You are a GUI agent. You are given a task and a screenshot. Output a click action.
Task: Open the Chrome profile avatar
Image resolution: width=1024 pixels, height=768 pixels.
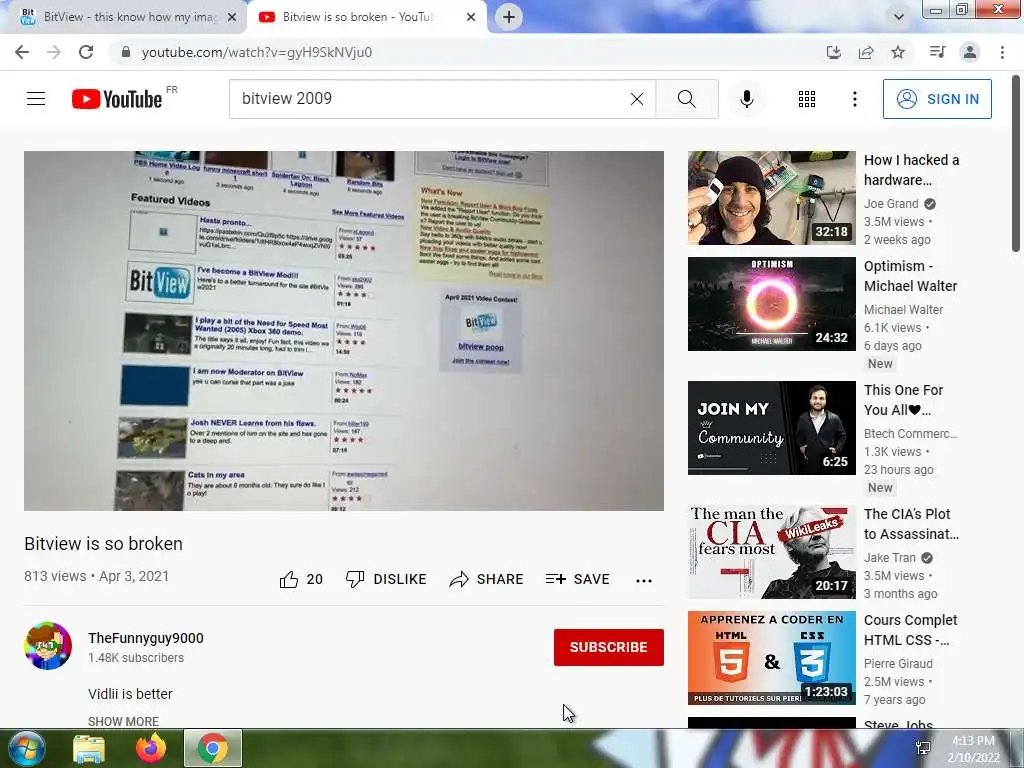(x=970, y=52)
